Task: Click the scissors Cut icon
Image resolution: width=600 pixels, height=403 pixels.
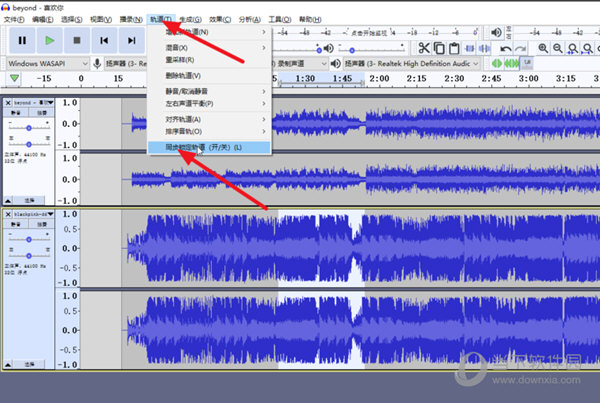Action: (x=424, y=48)
